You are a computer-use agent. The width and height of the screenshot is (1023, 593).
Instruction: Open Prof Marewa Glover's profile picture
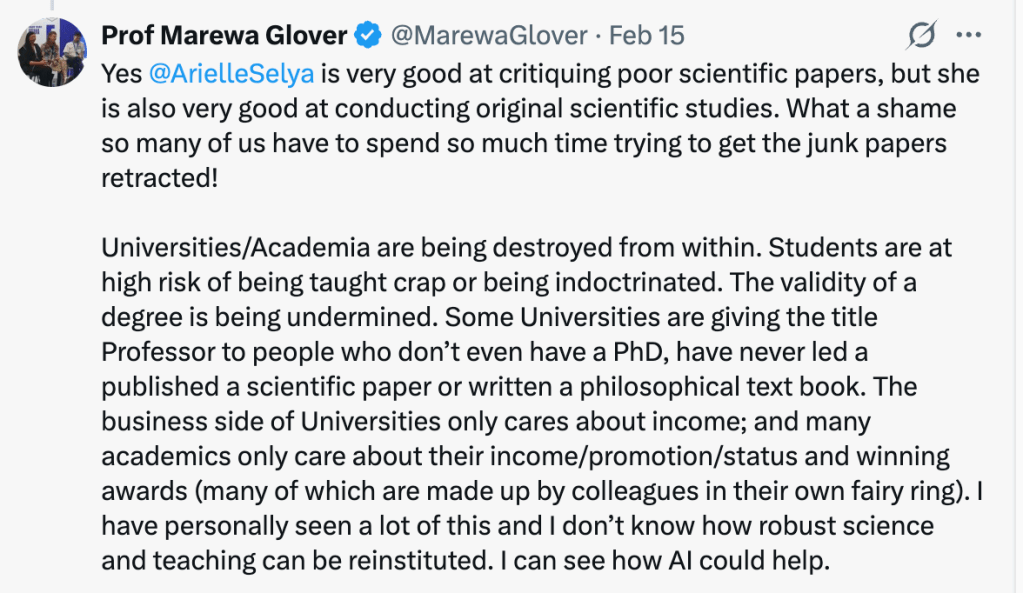tap(52, 50)
